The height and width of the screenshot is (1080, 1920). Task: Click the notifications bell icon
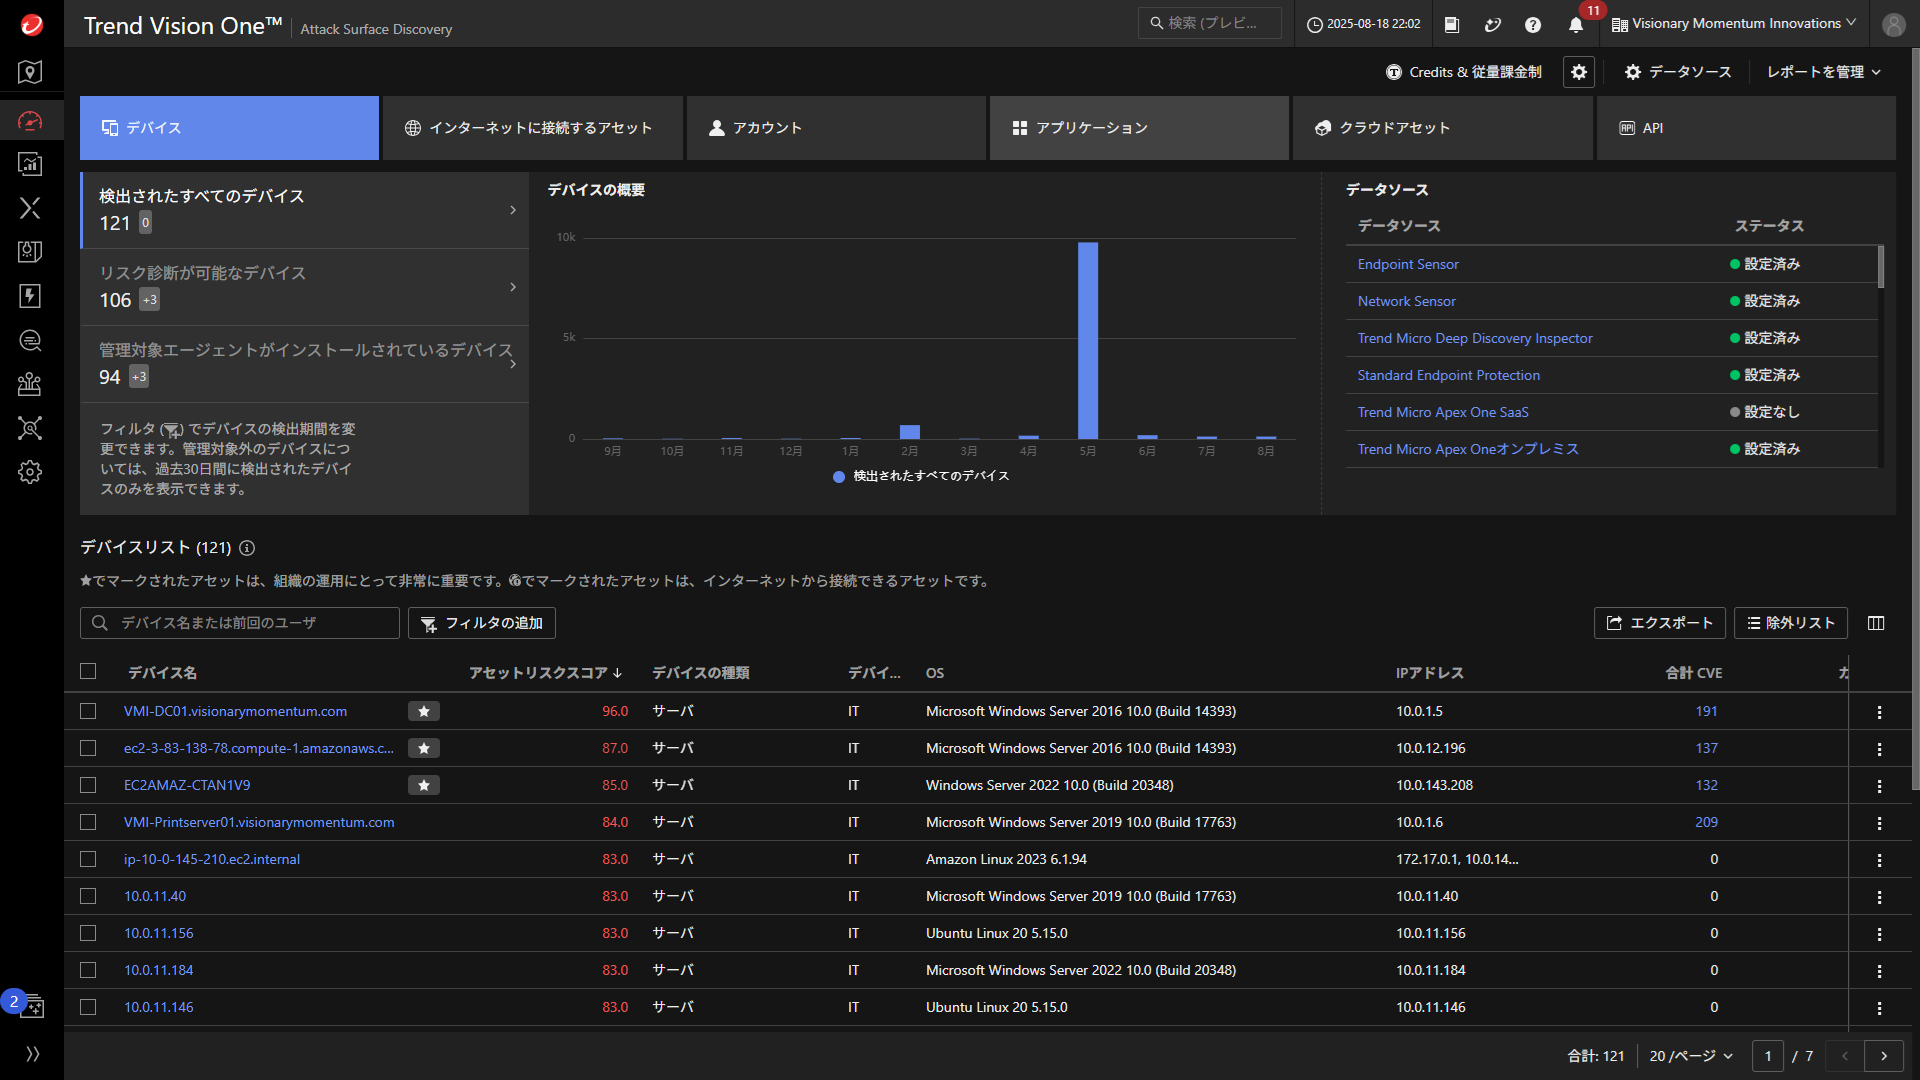[1576, 25]
